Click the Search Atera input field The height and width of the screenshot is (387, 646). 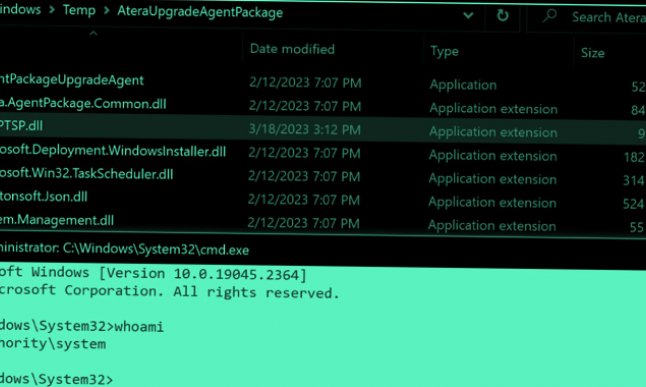click(x=587, y=17)
